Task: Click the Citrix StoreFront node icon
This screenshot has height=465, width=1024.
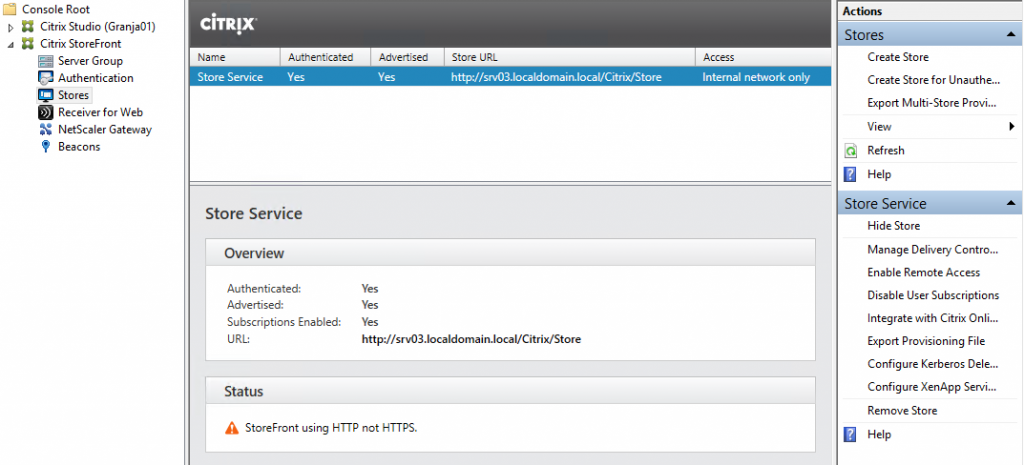Action: coord(27,44)
